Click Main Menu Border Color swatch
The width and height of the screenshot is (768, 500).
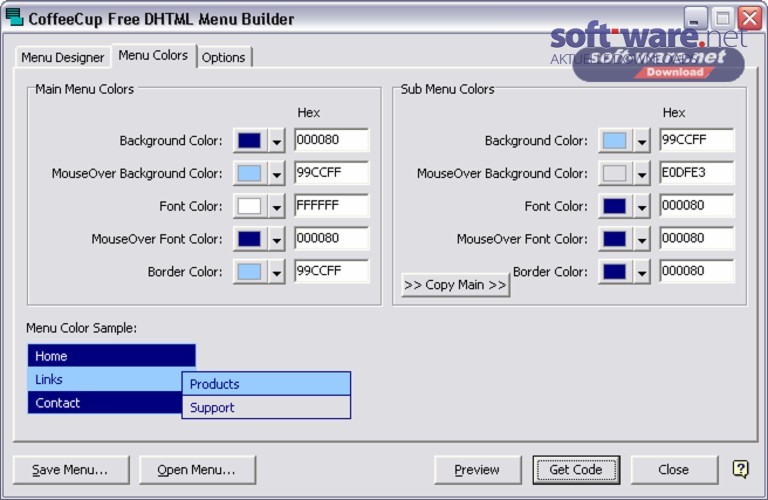tap(249, 272)
